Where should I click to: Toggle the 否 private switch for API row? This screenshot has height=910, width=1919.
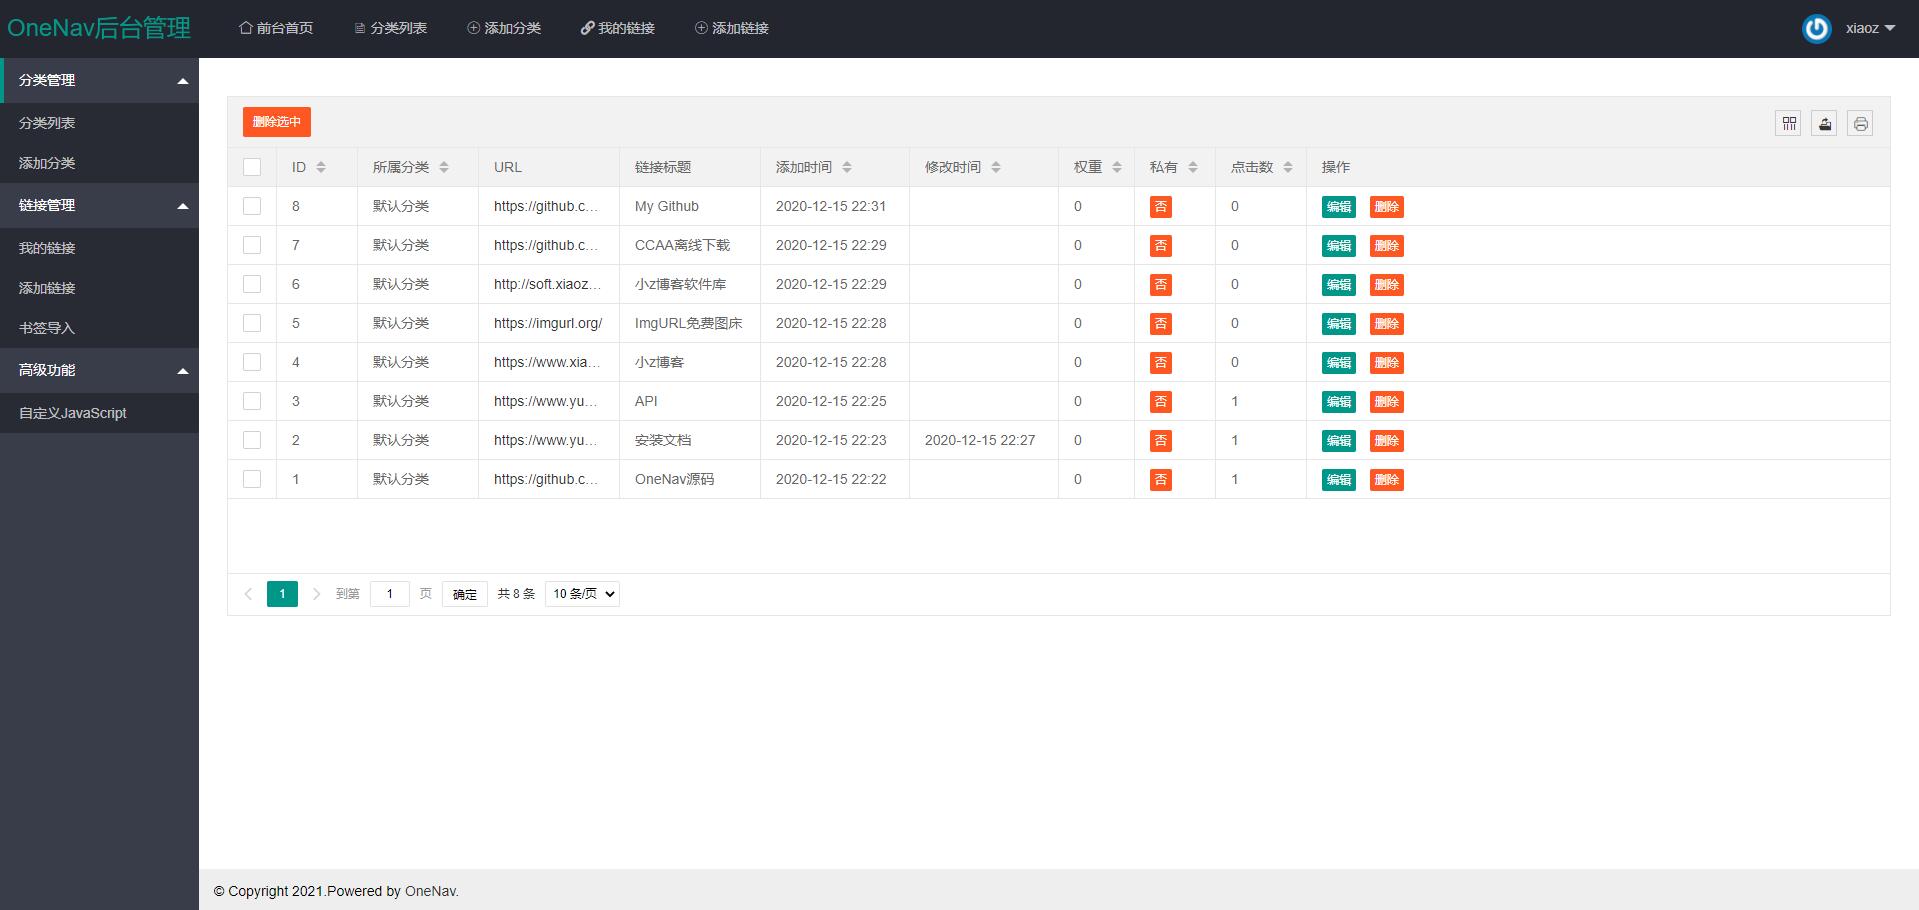click(x=1159, y=401)
